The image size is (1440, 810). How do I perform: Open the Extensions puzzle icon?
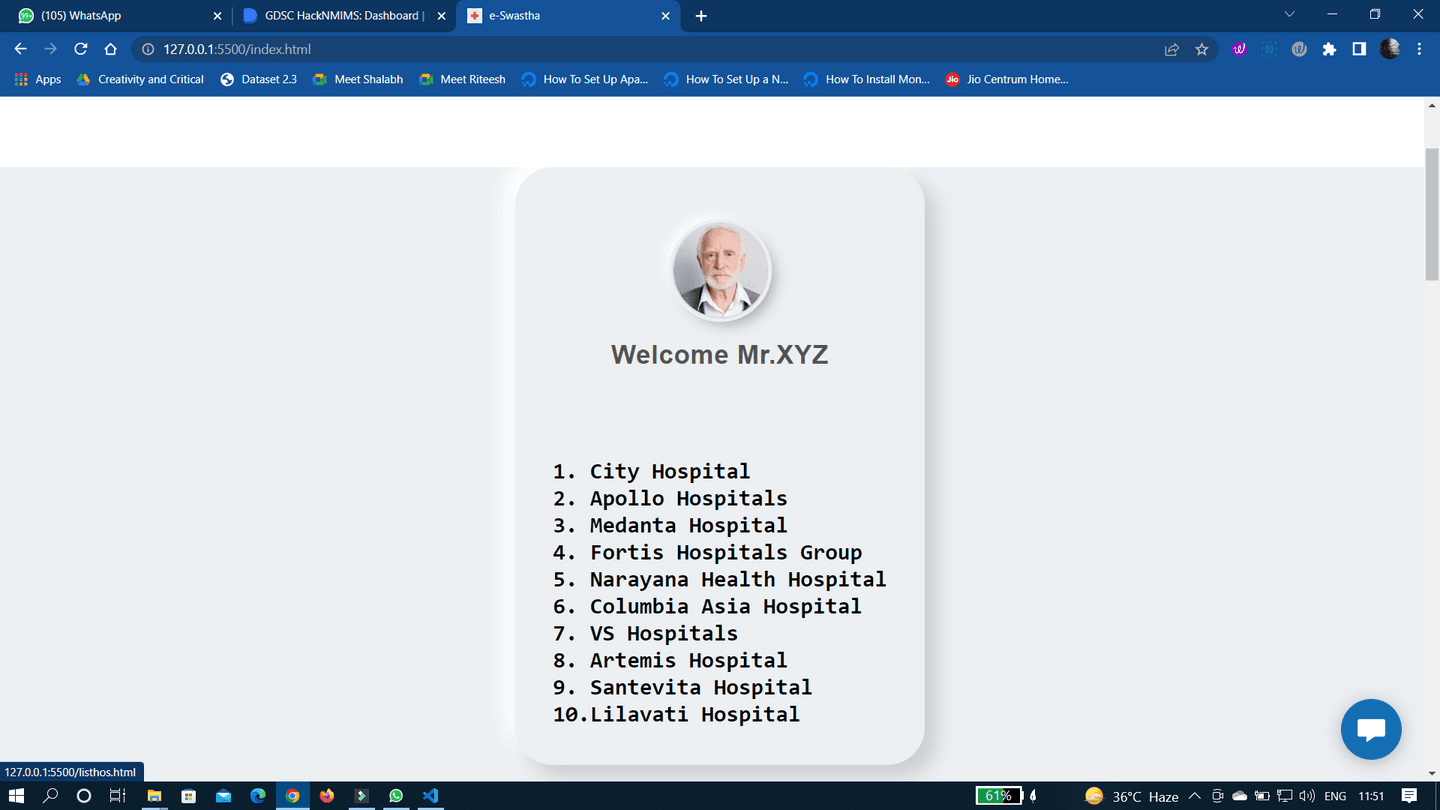tap(1329, 49)
